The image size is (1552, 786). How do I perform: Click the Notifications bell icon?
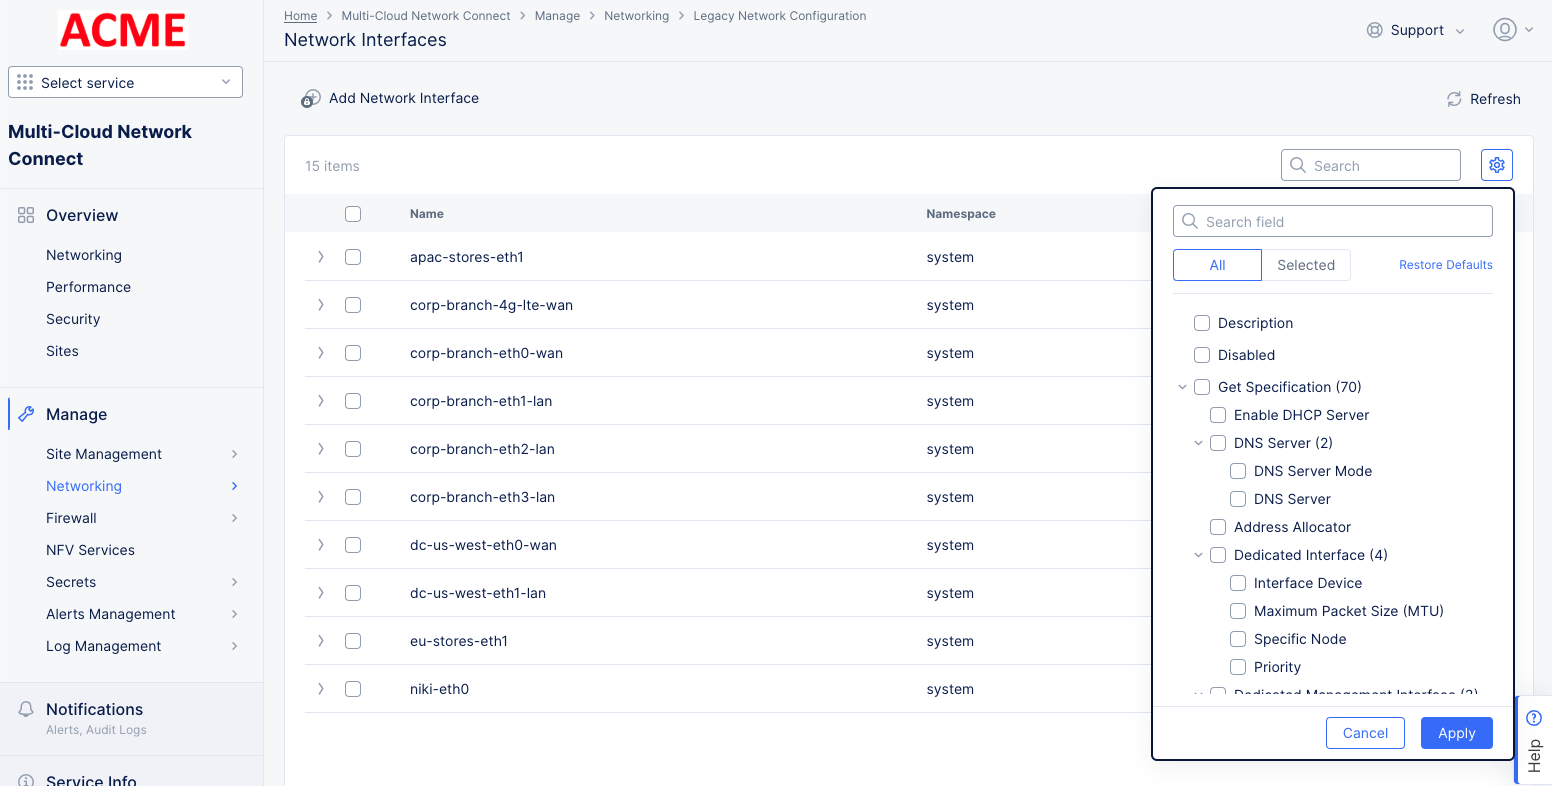click(26, 708)
